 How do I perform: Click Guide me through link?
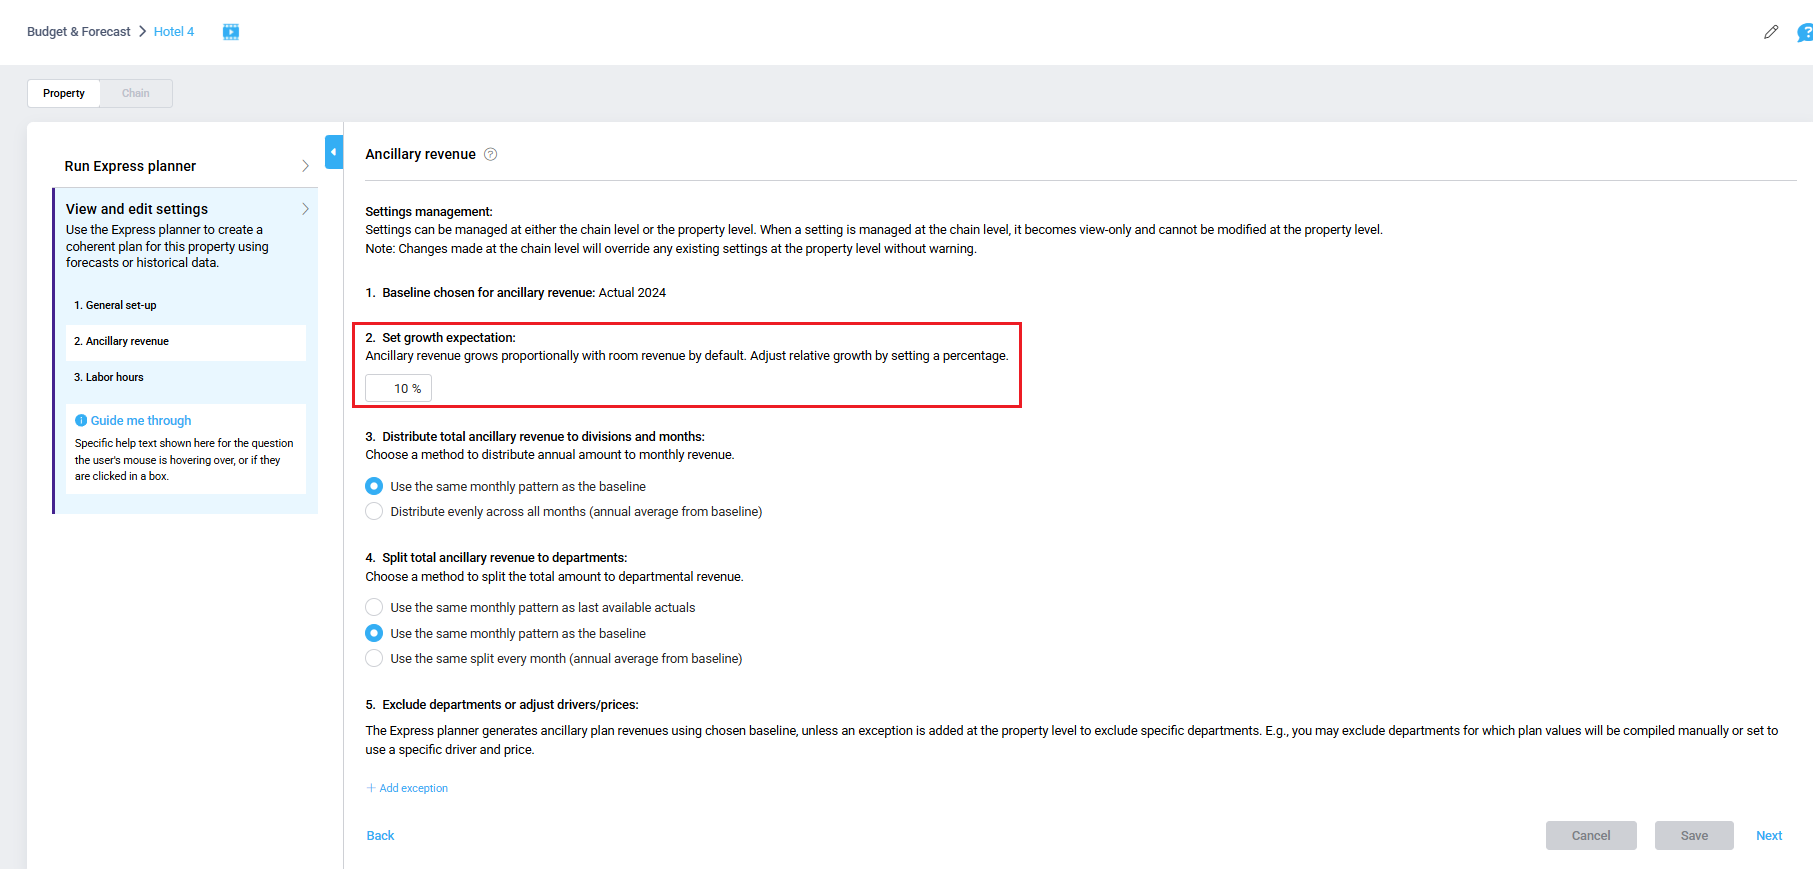tap(141, 421)
